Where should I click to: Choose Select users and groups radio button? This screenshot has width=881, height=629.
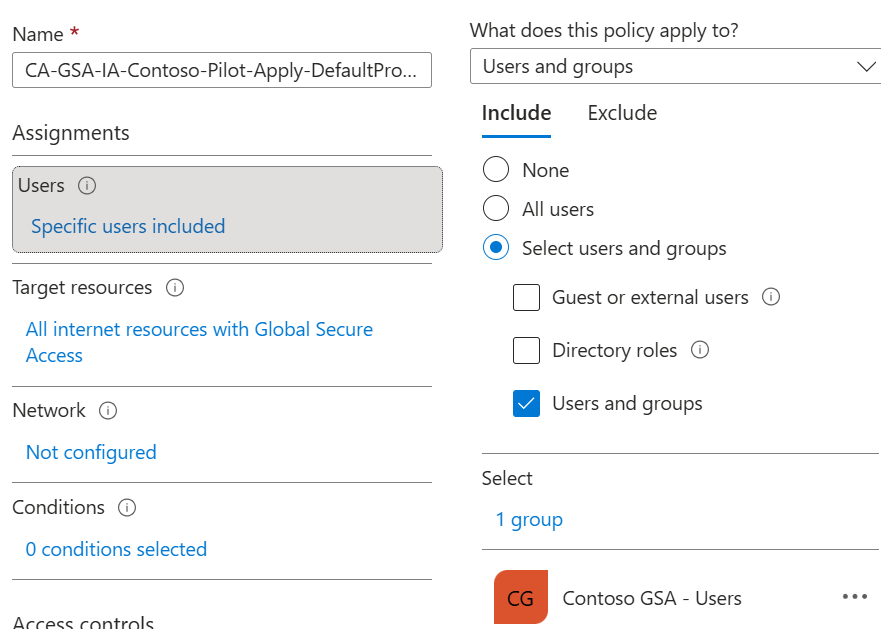(496, 247)
